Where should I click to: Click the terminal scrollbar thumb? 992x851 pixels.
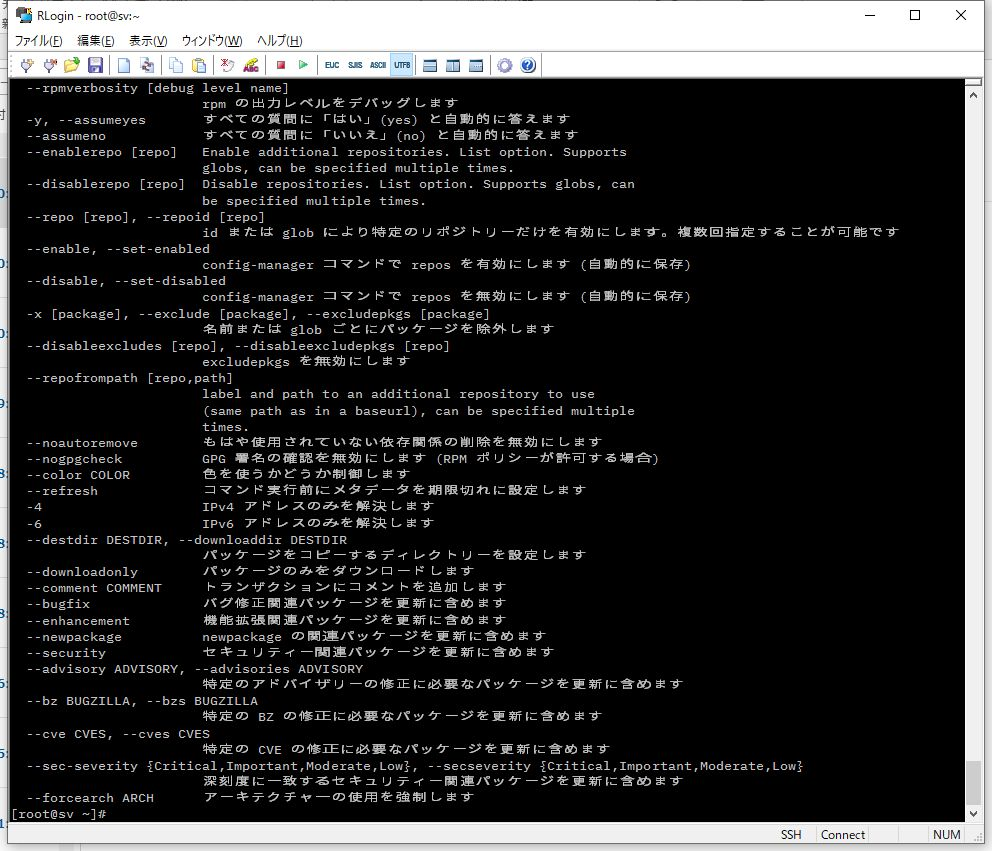[973, 782]
